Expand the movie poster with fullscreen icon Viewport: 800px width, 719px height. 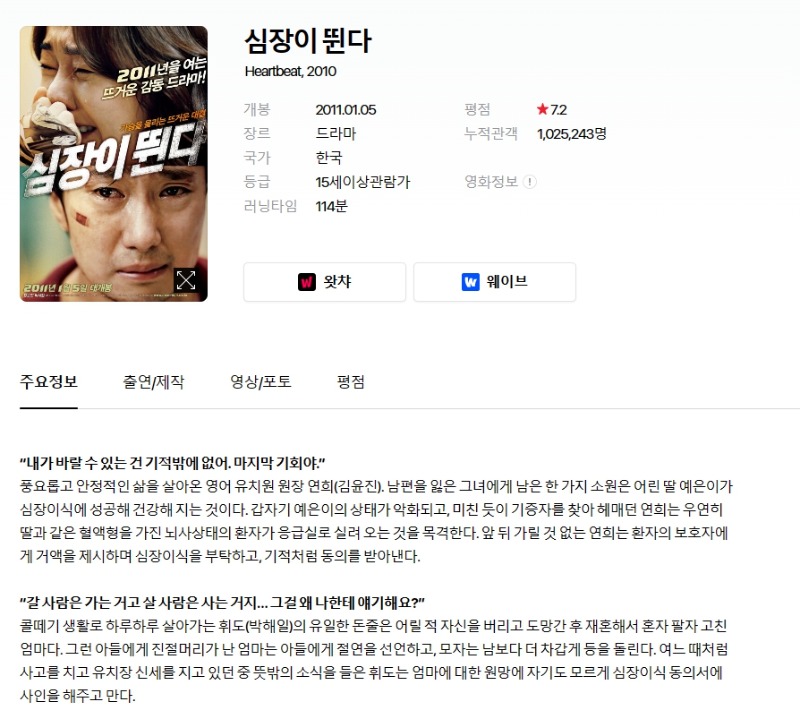pos(185,280)
